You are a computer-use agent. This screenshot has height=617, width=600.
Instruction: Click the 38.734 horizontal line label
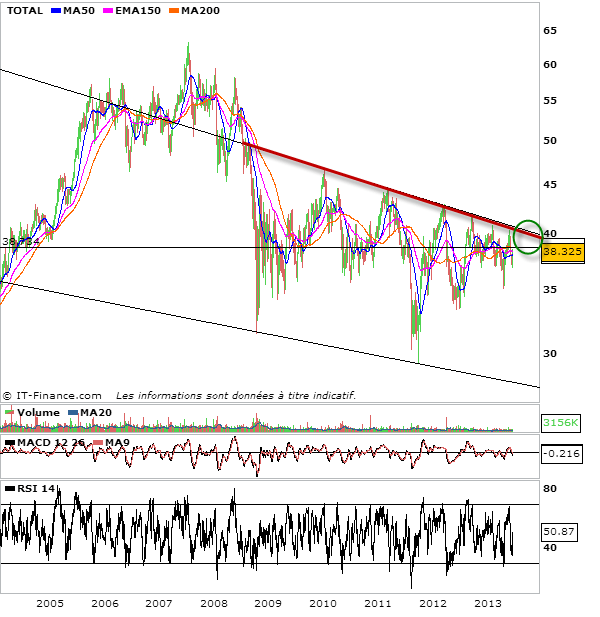(18, 242)
